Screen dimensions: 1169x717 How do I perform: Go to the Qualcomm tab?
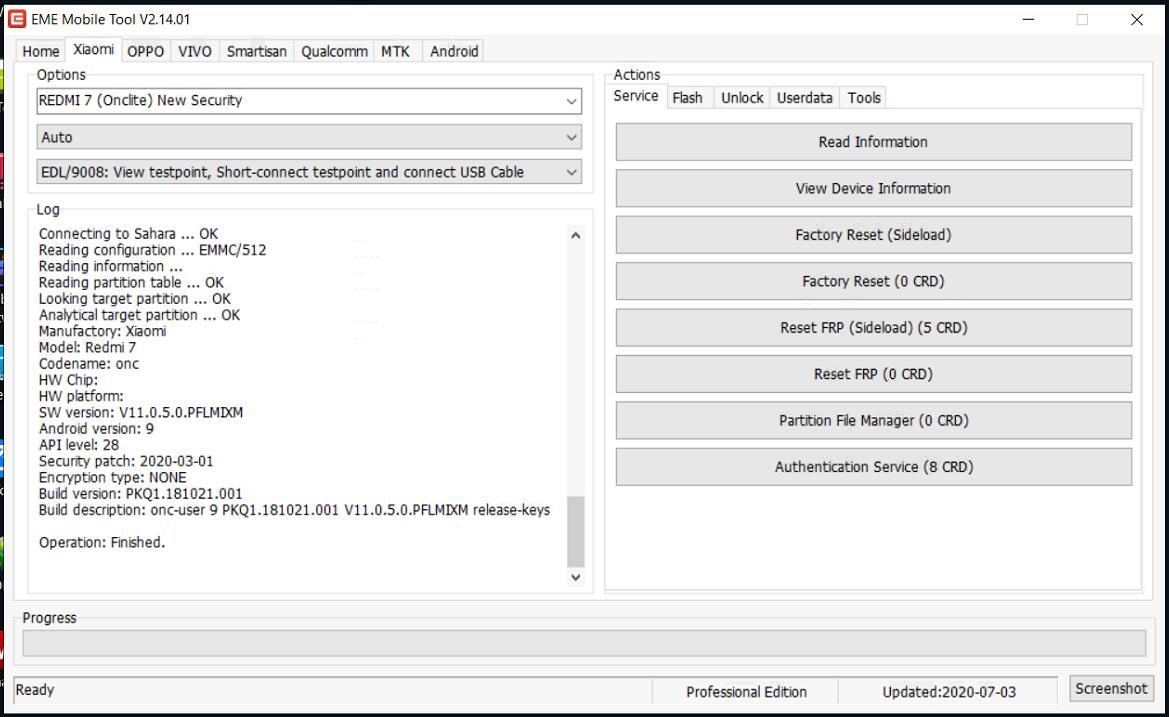tap(334, 51)
